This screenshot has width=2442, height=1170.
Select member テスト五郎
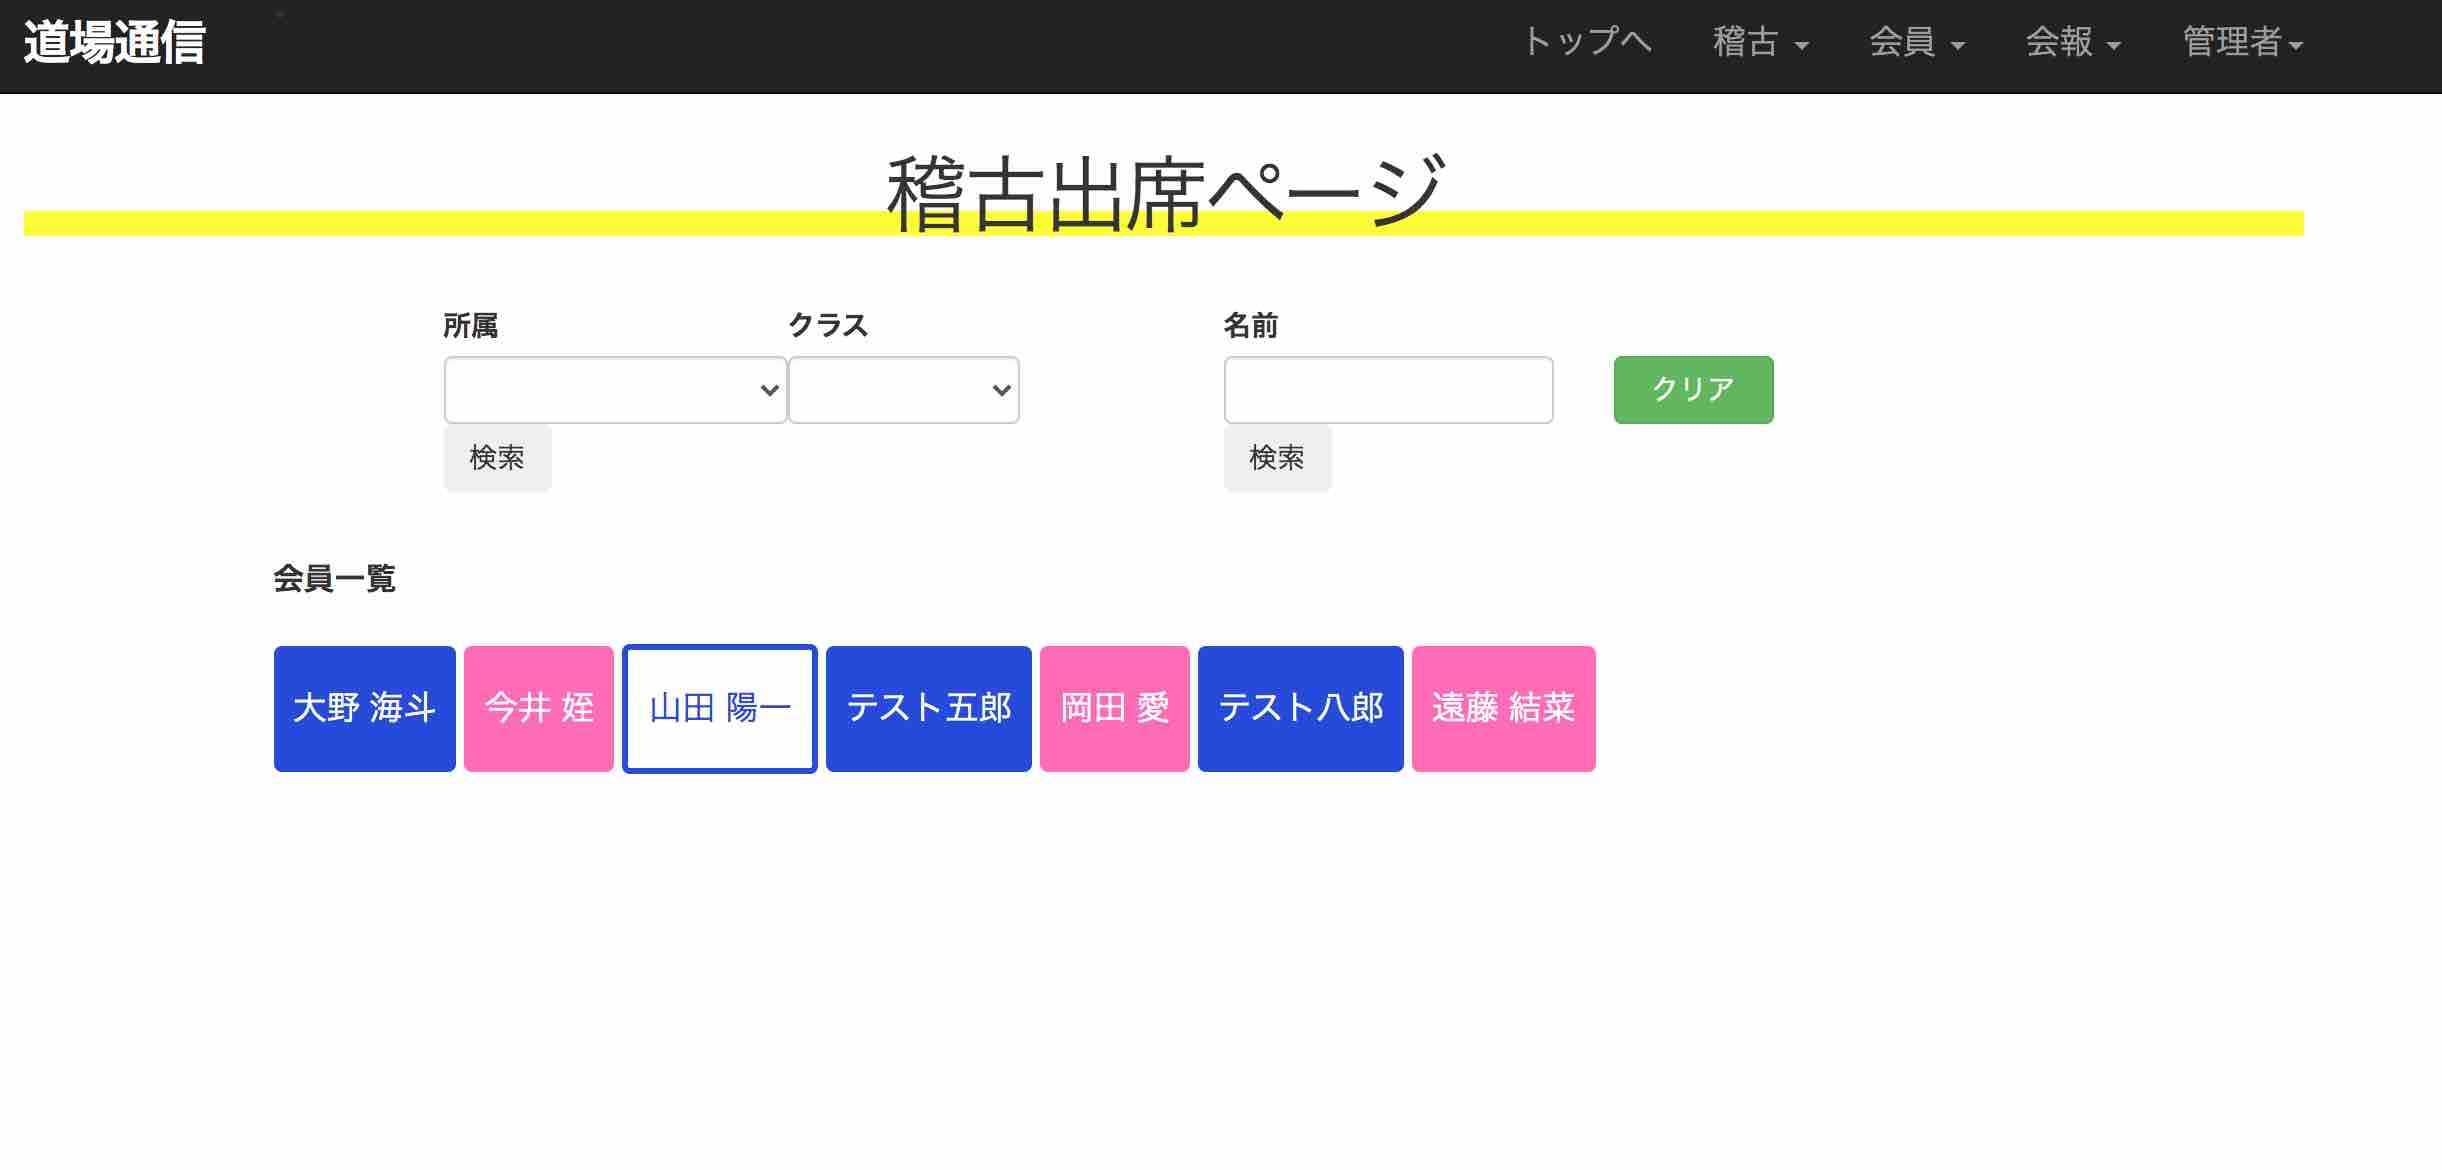point(928,708)
